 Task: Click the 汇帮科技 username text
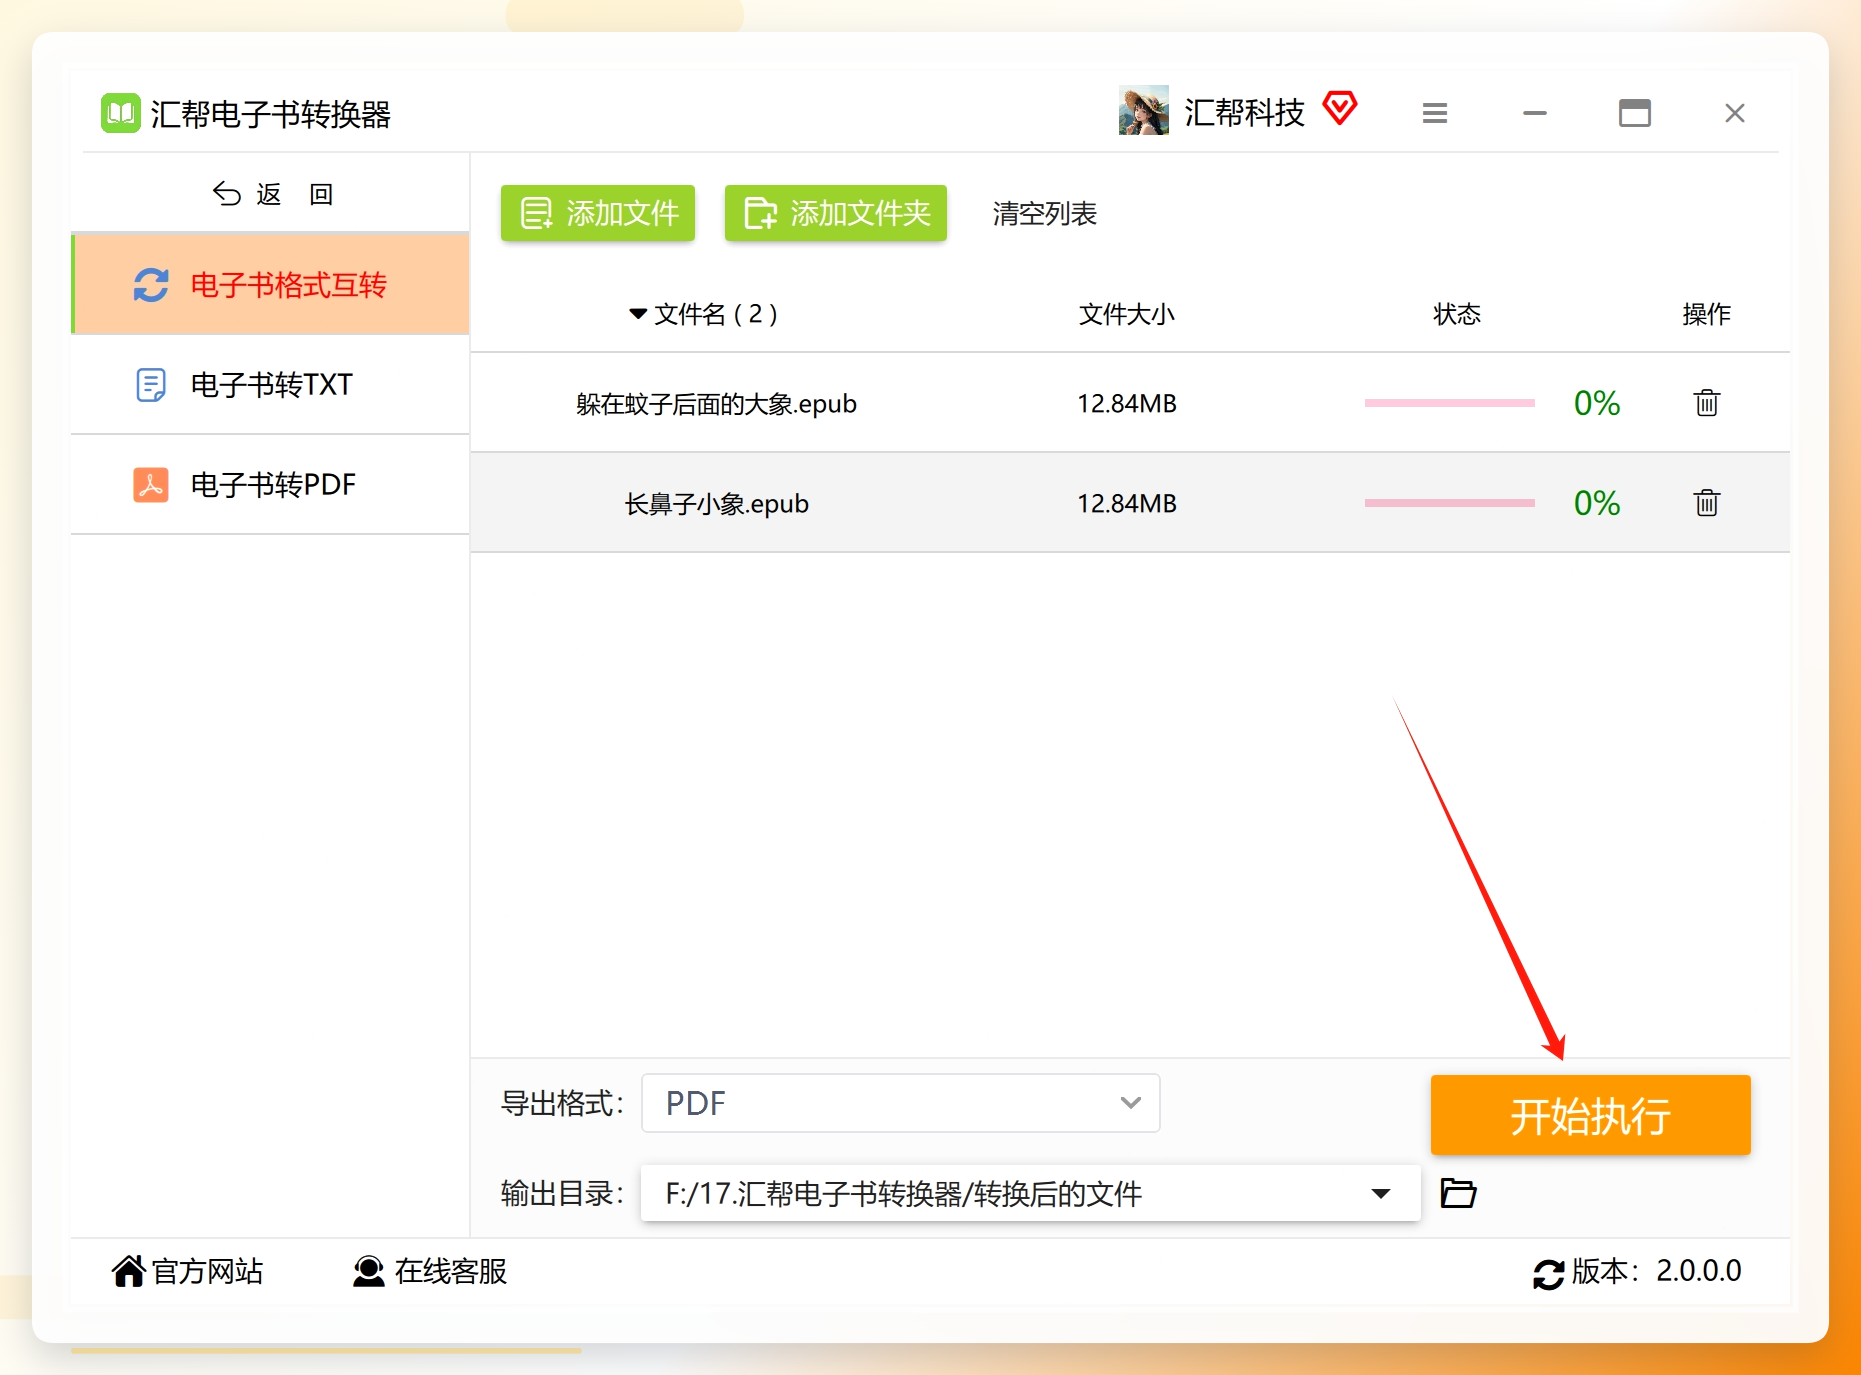(x=1244, y=113)
